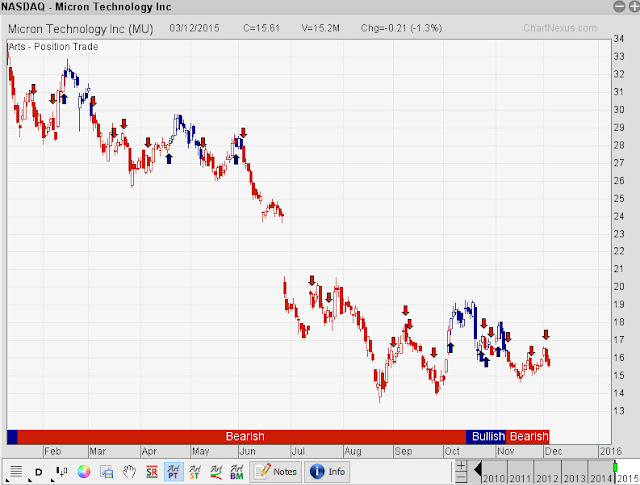Click the red 'Bearish' label in trend bar center
Image resolution: width=640 pixels, height=485 pixels.
pyautogui.click(x=245, y=436)
